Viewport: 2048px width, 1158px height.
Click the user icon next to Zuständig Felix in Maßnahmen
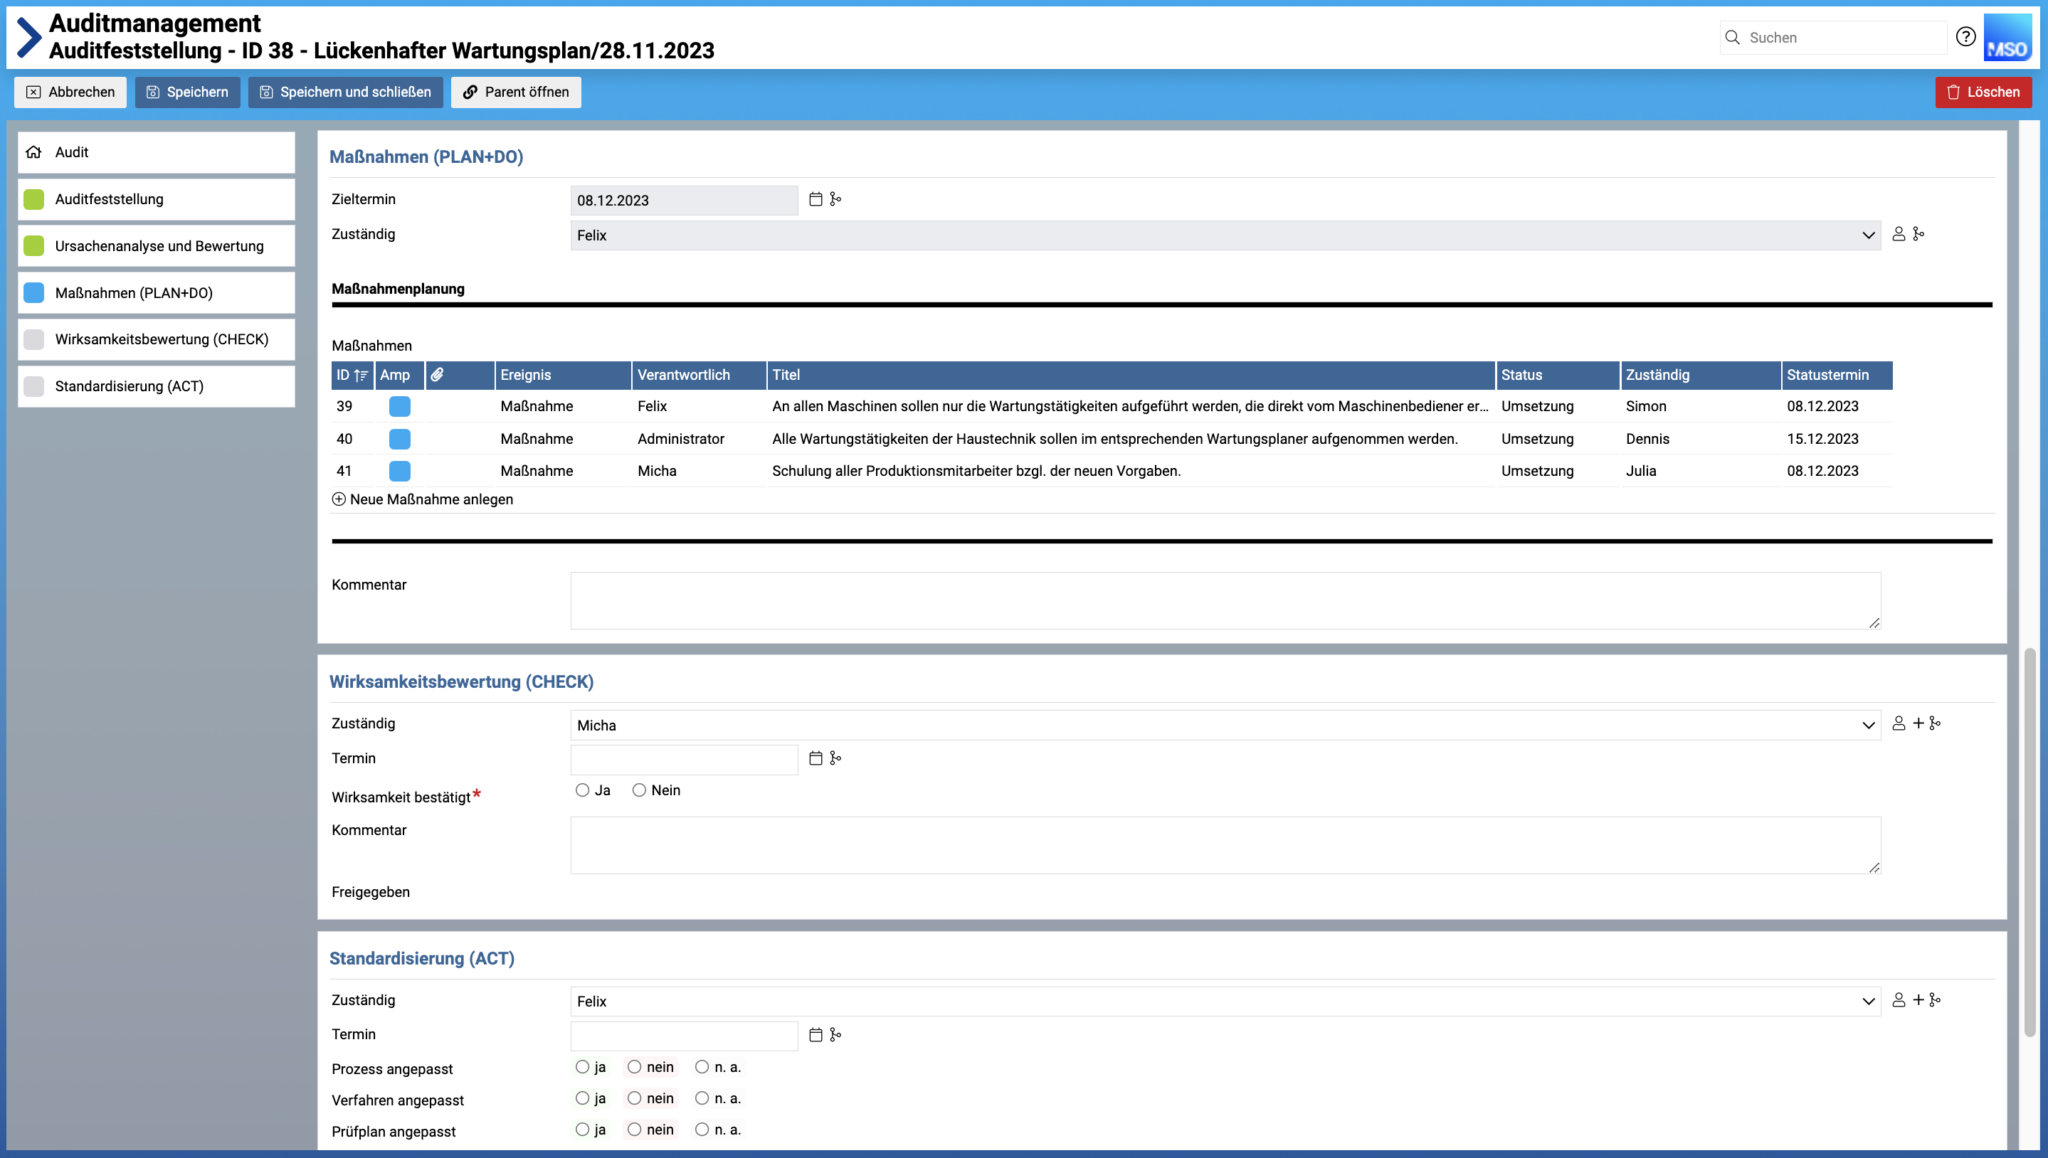(x=1898, y=234)
